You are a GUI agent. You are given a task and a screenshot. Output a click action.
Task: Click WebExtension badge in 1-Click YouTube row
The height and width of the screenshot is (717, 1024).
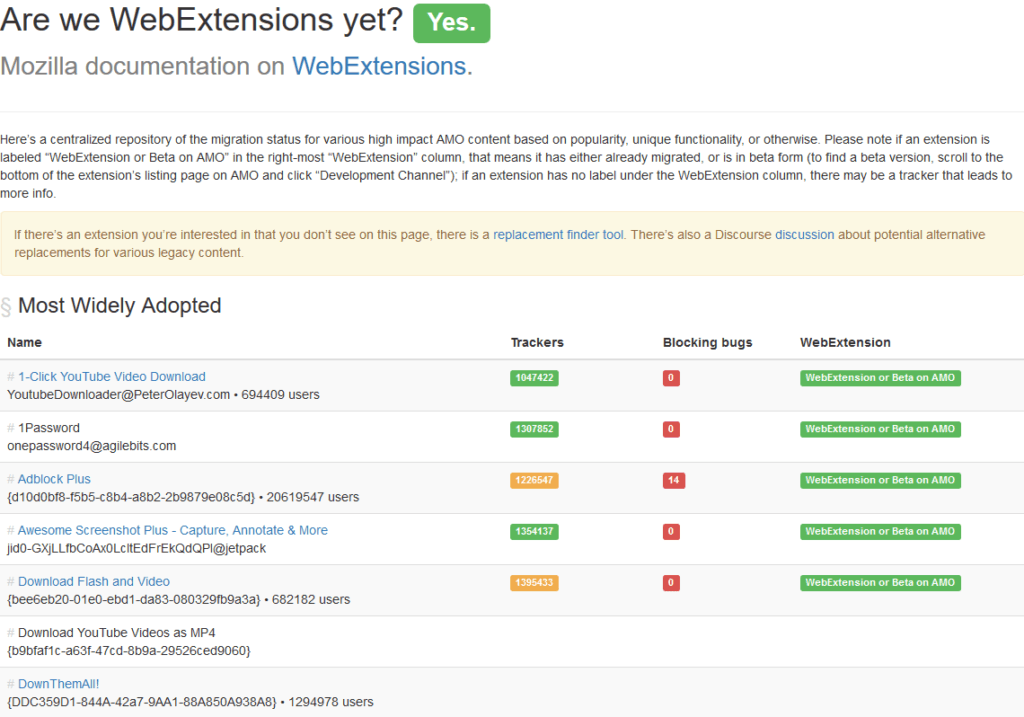click(880, 377)
